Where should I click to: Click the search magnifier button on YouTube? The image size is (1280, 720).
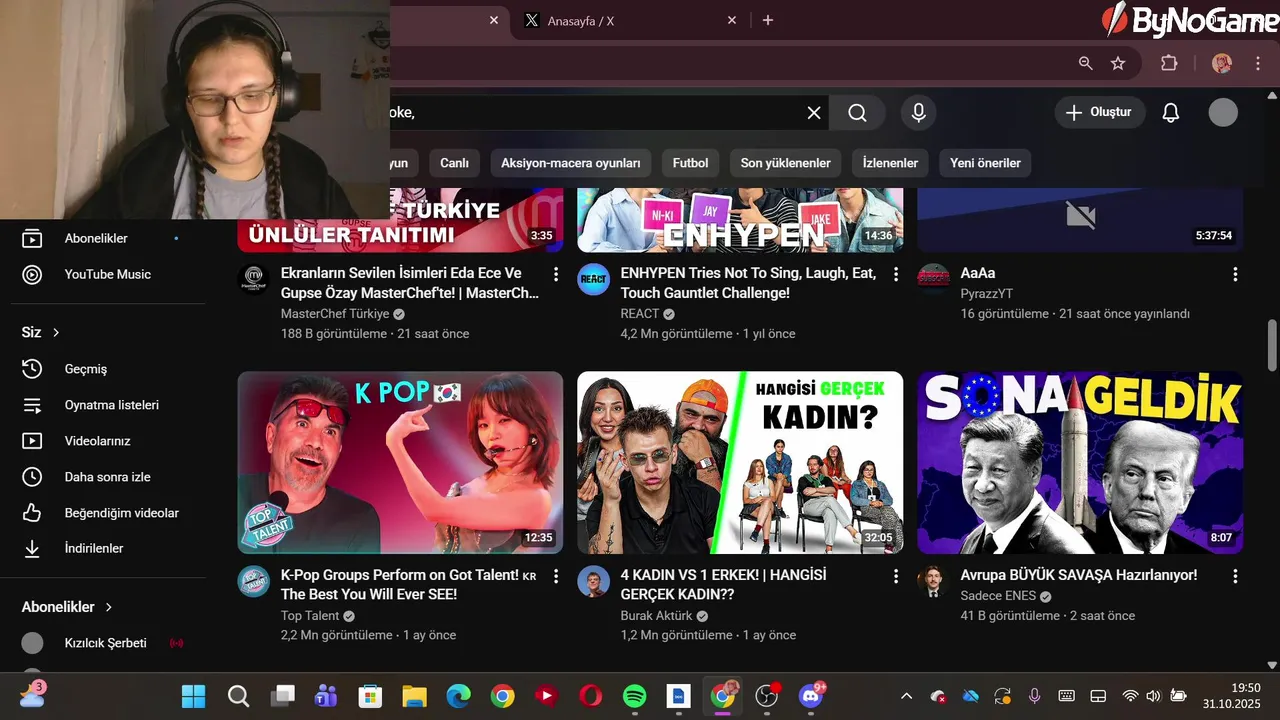point(858,113)
